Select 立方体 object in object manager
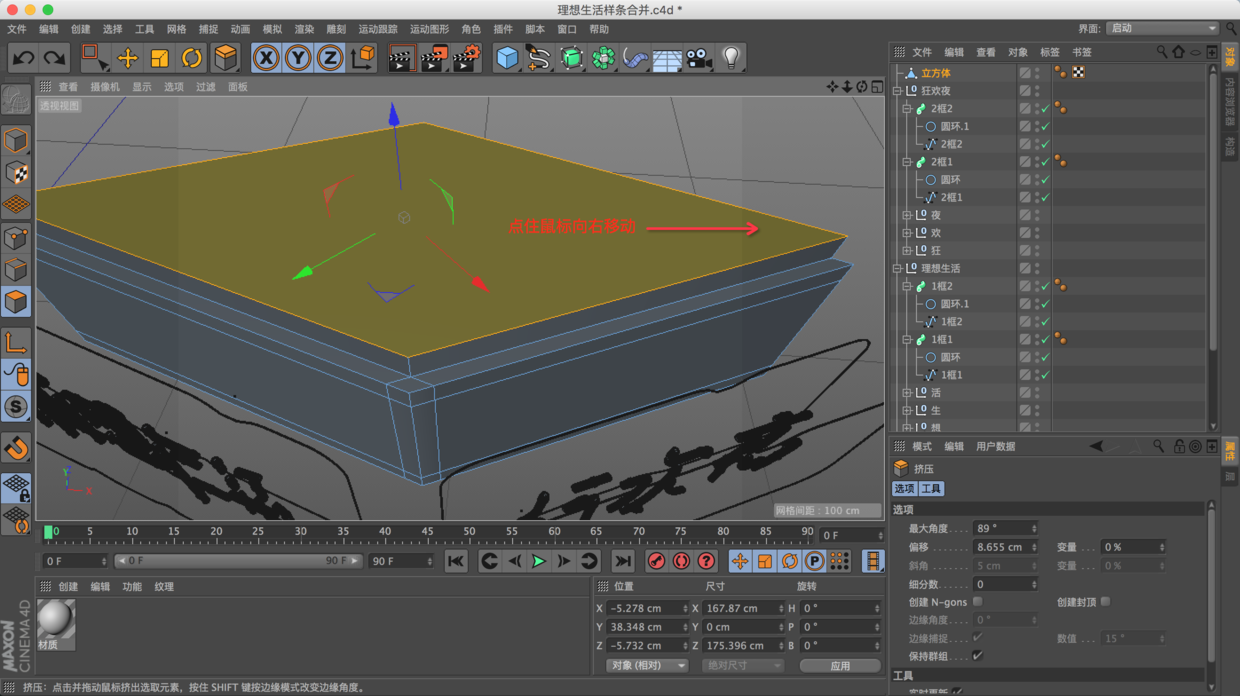Screen dimensions: 1240x696 pos(935,73)
